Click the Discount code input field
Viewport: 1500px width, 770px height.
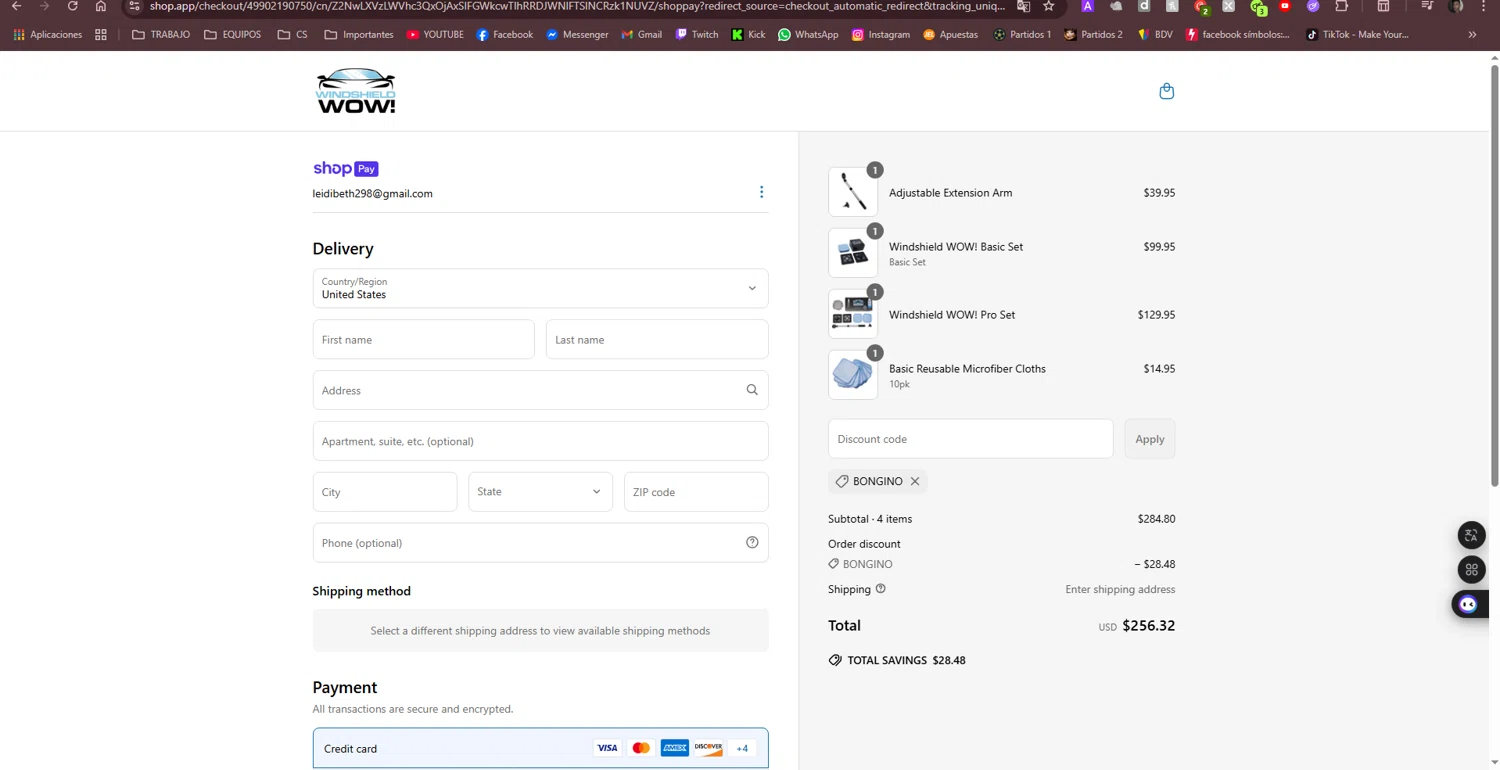tap(970, 439)
